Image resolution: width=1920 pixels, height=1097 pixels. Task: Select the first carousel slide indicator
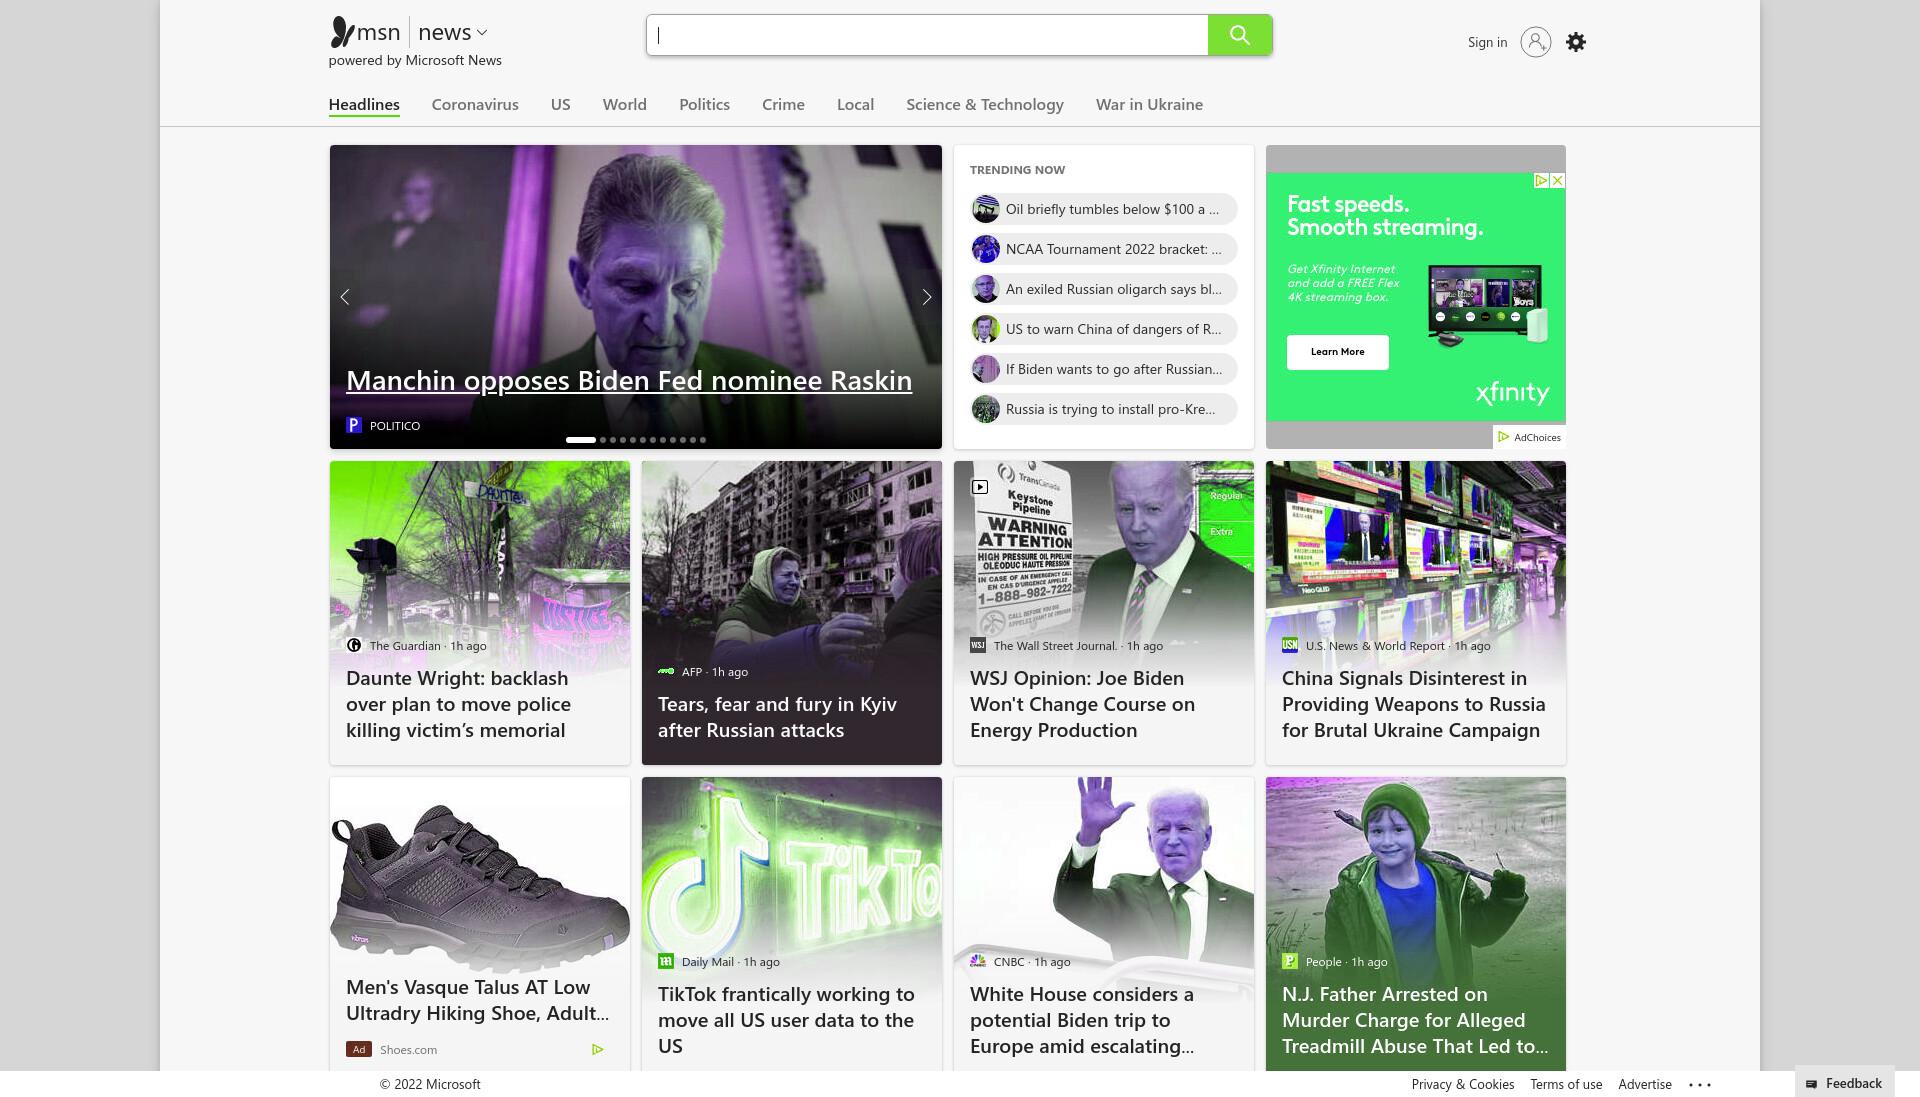tap(581, 440)
